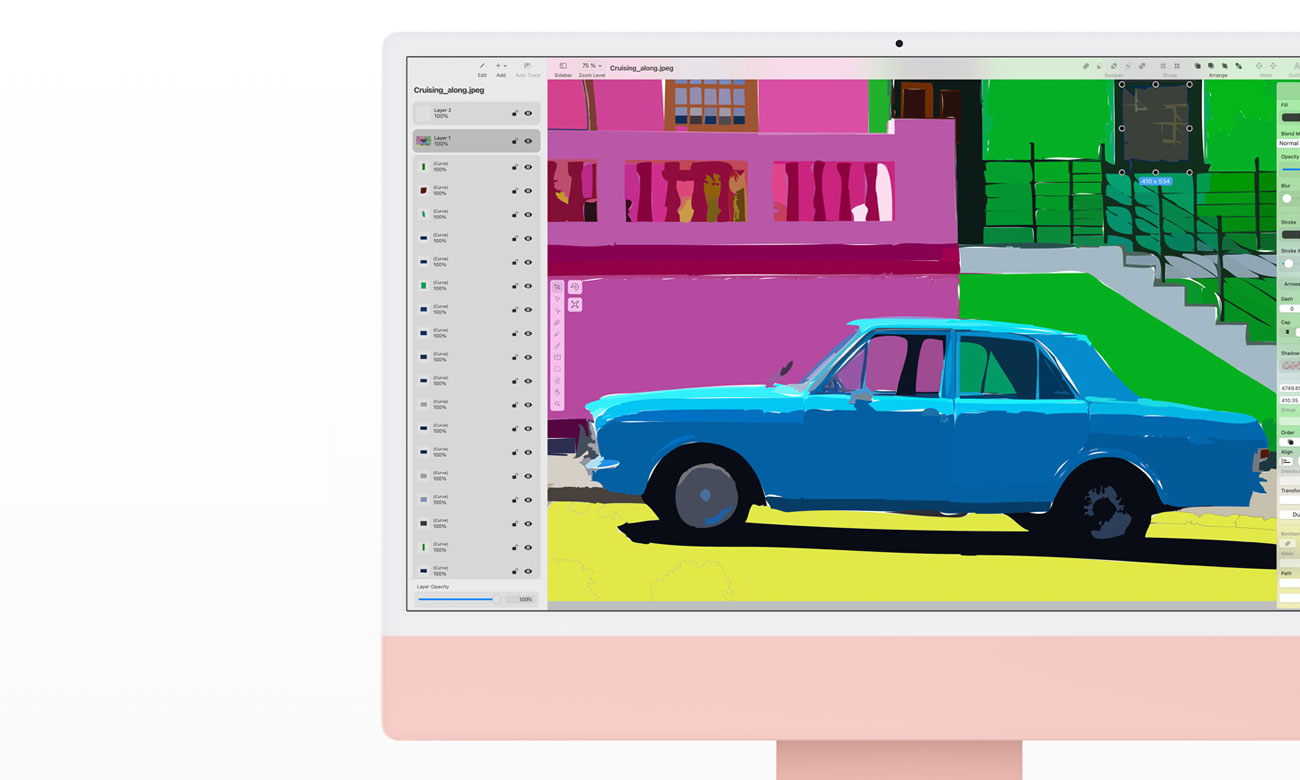This screenshot has width=1300, height=780.
Task: Click the third Boolean intersect icon
Action: (1113, 66)
